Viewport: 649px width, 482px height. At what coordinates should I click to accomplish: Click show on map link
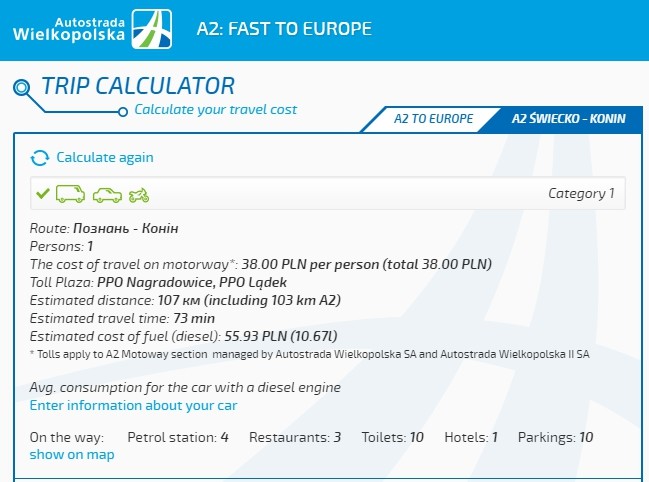click(72, 455)
